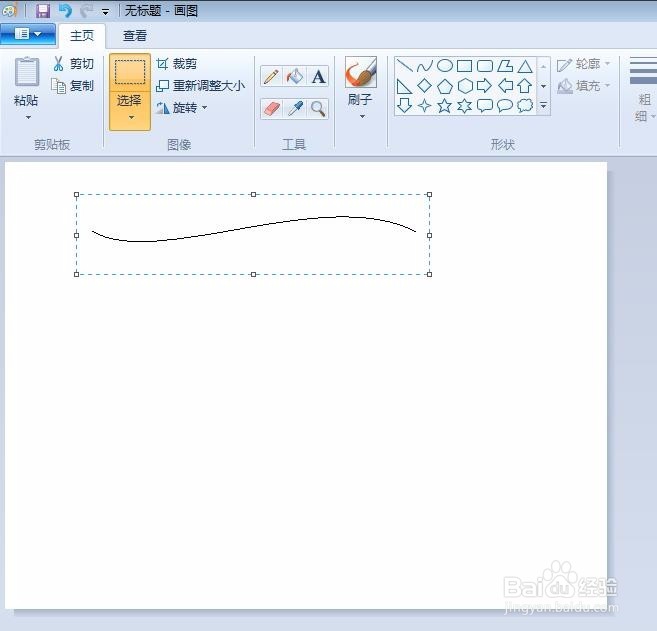Switch to the 主页 tab
The width and height of the screenshot is (657, 631).
pos(82,36)
